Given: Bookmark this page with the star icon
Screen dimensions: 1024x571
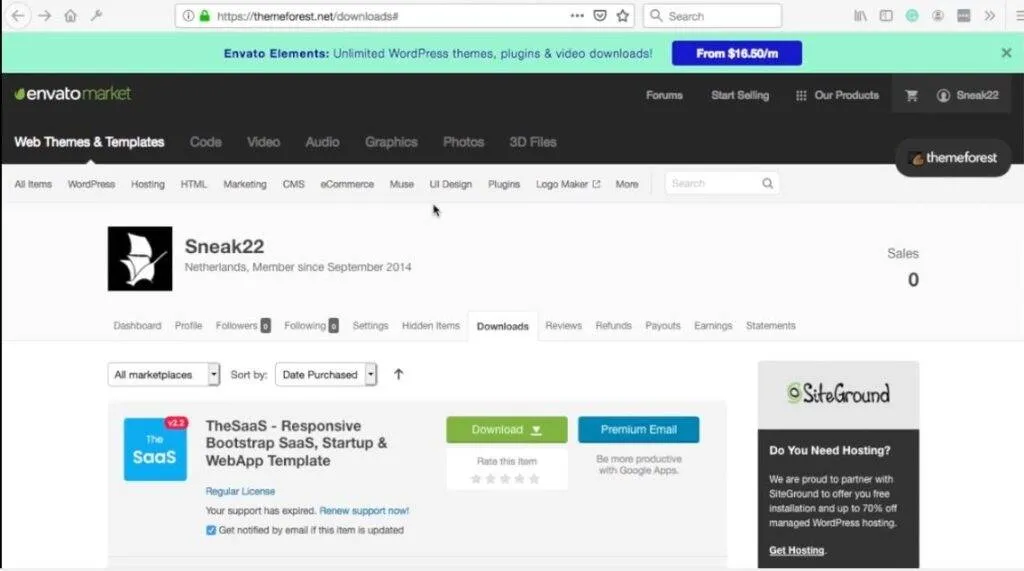Looking at the screenshot, I should (x=622, y=16).
